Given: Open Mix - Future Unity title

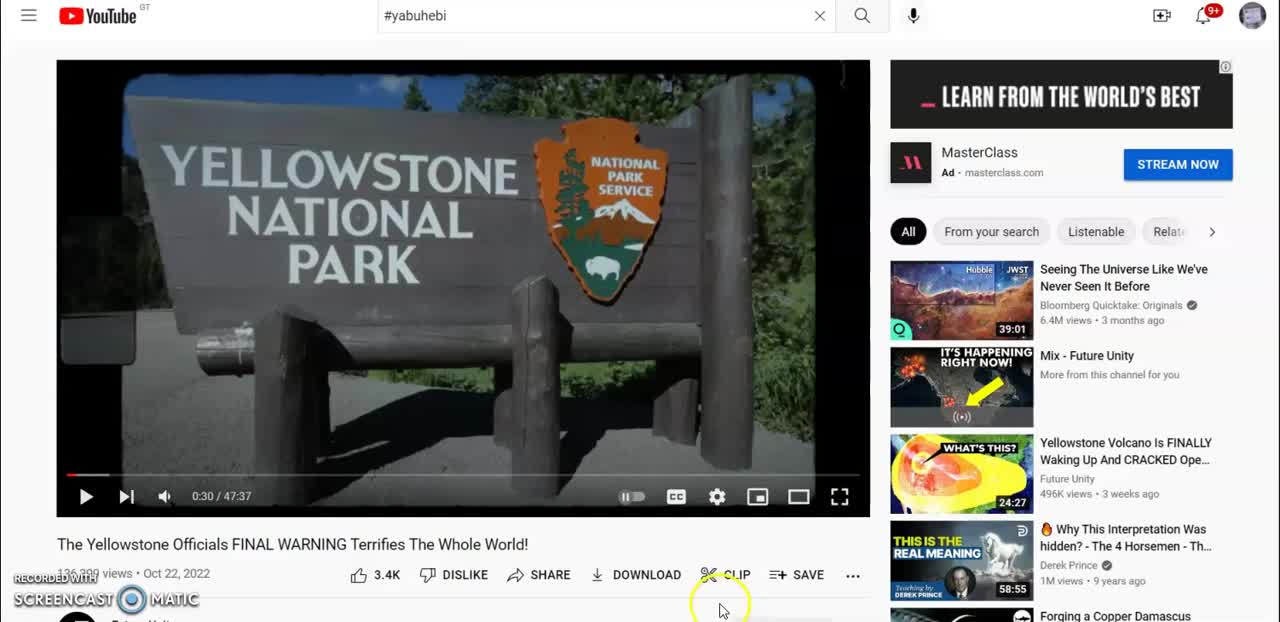Looking at the screenshot, I should pyautogui.click(x=1087, y=356).
